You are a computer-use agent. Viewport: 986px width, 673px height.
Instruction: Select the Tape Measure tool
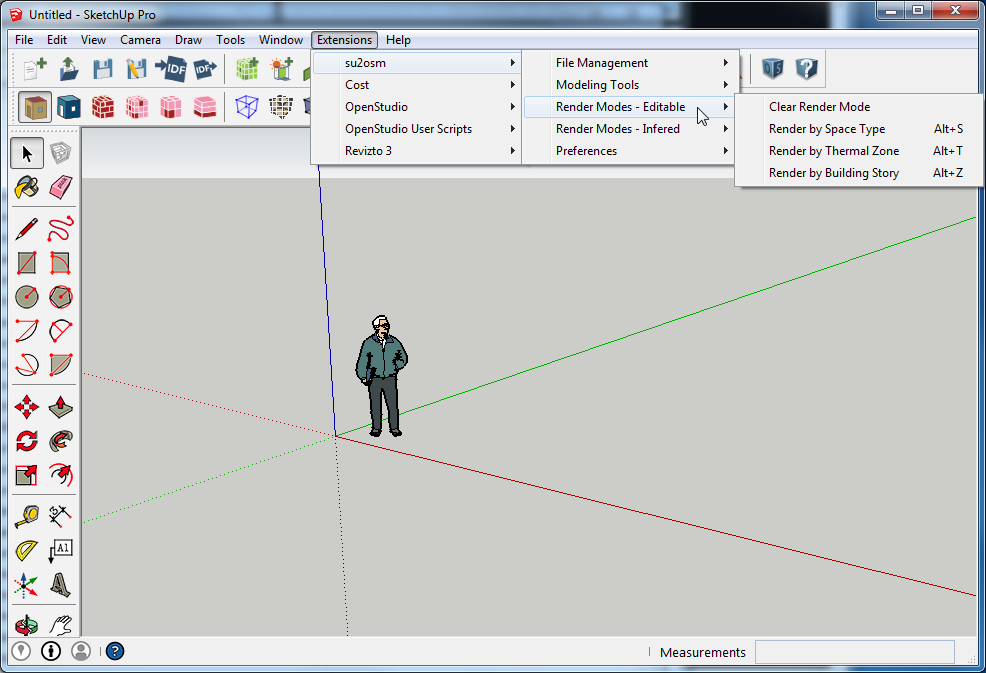pyautogui.click(x=27, y=516)
